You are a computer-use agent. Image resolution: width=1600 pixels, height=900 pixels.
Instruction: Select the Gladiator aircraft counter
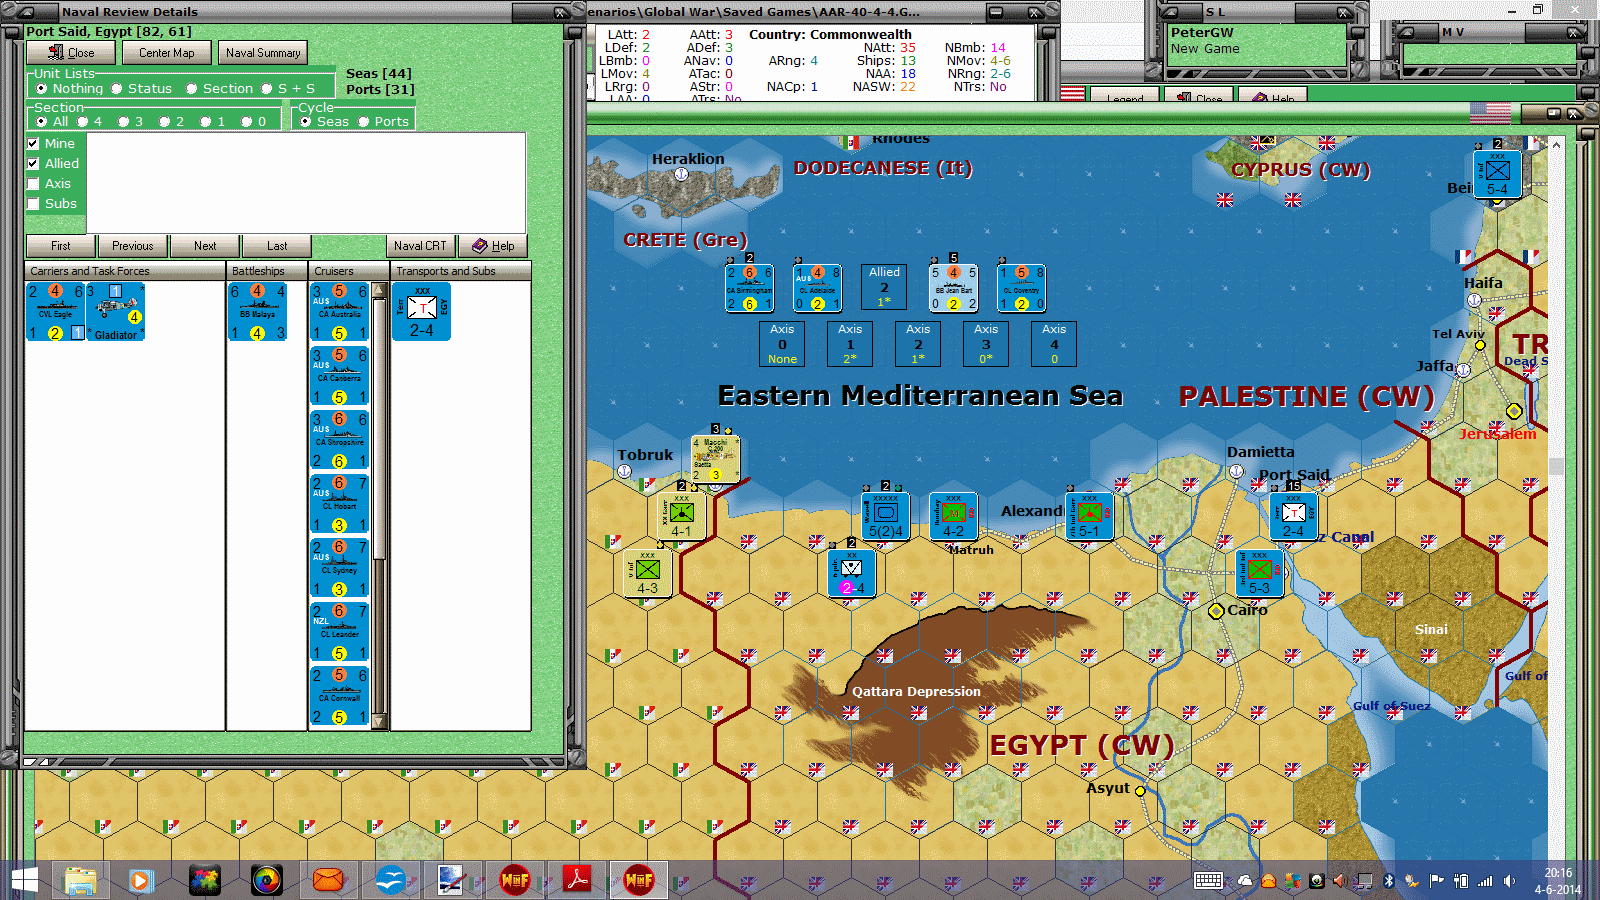pyautogui.click(x=116, y=312)
